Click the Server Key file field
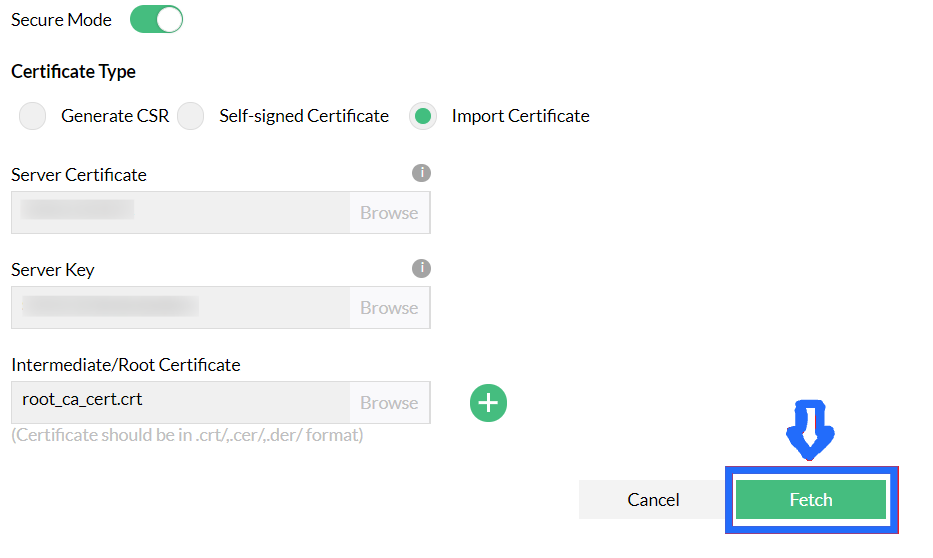The image size is (933, 558). tap(180, 308)
